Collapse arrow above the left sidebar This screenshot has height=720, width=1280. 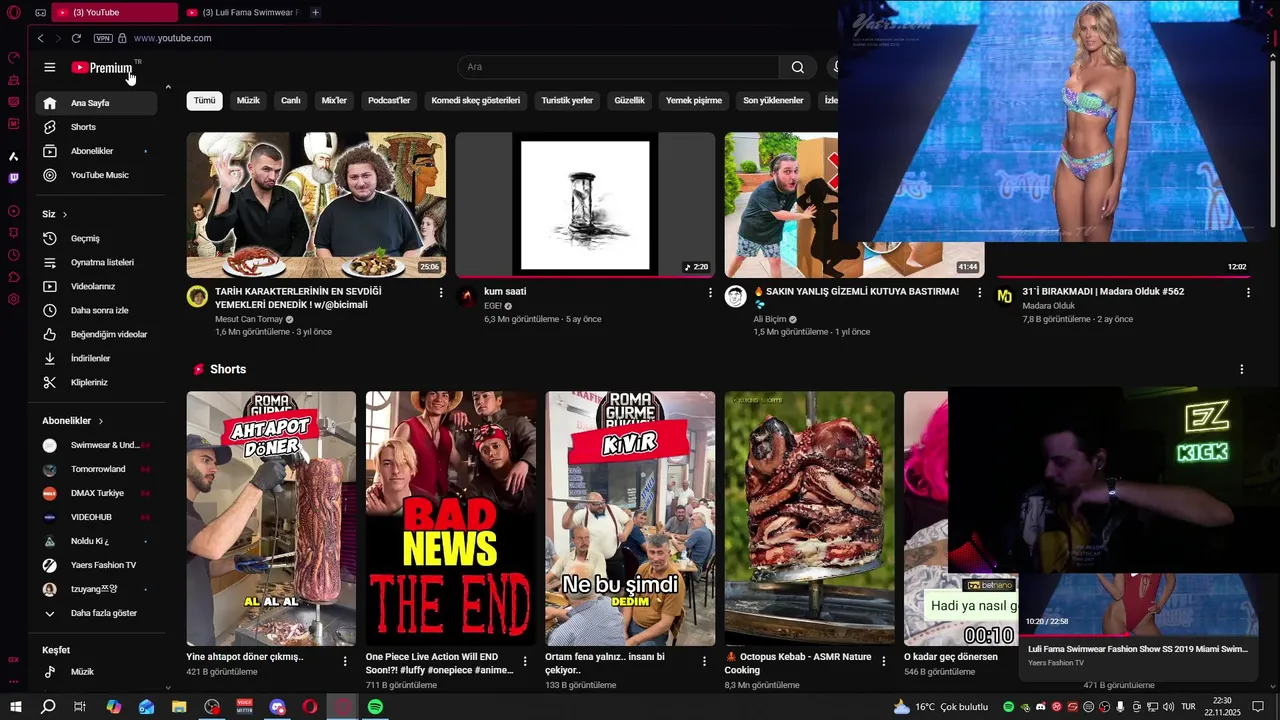click(x=168, y=88)
